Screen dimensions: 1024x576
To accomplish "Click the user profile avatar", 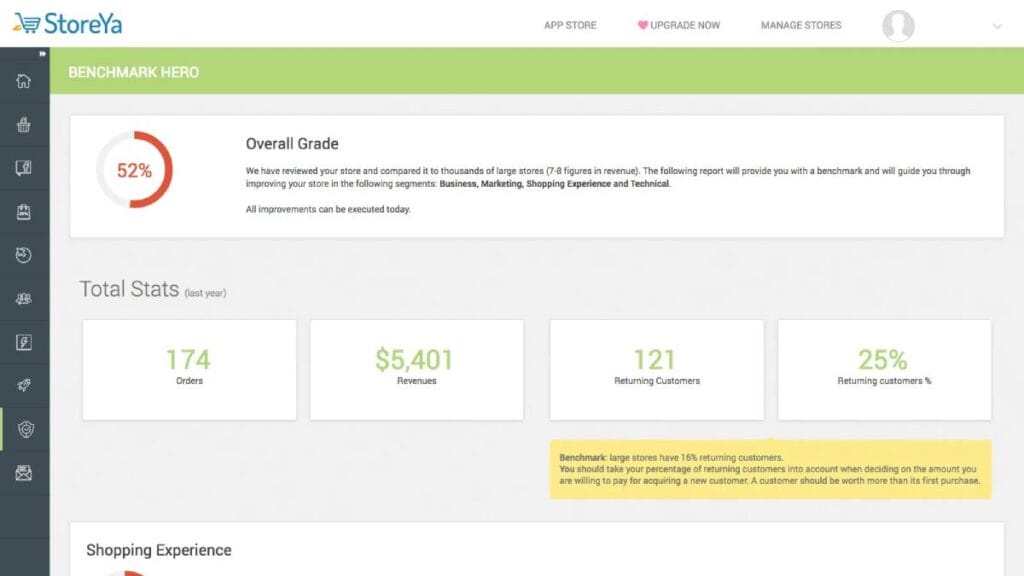I will click(898, 26).
